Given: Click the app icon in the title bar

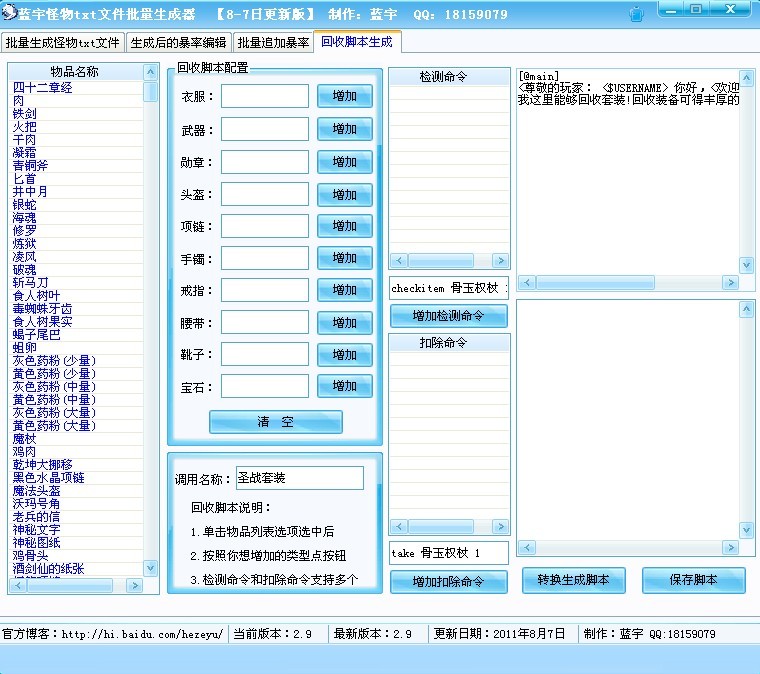Looking at the screenshot, I should 9,14.
